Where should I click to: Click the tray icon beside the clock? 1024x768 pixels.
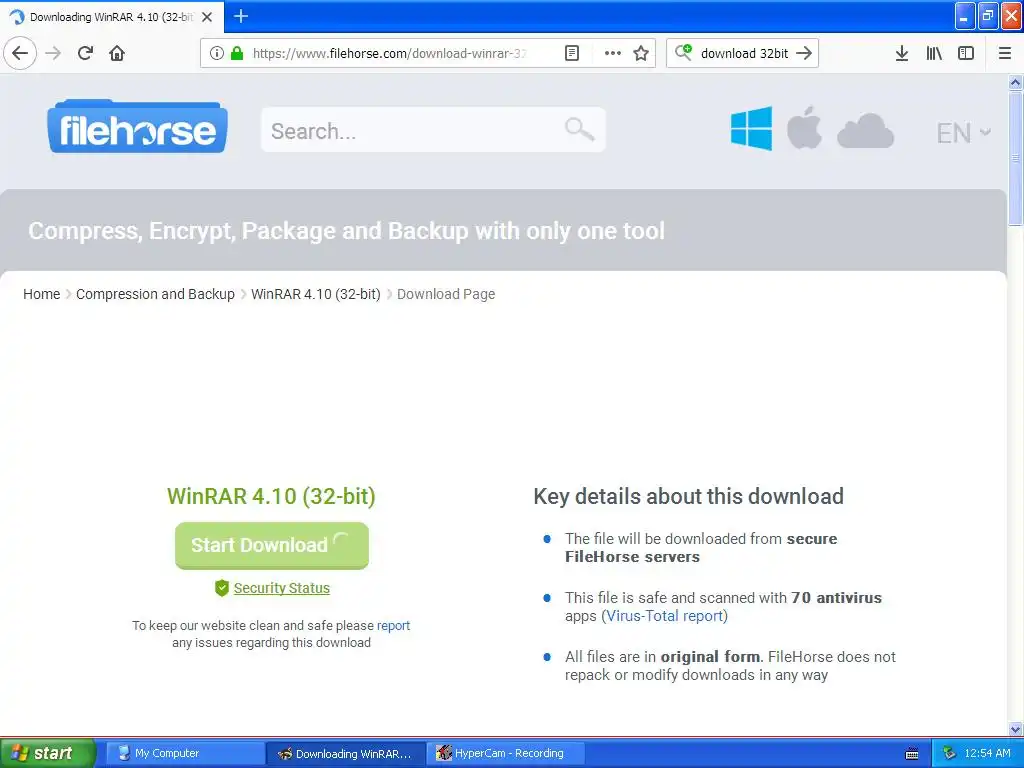click(950, 753)
